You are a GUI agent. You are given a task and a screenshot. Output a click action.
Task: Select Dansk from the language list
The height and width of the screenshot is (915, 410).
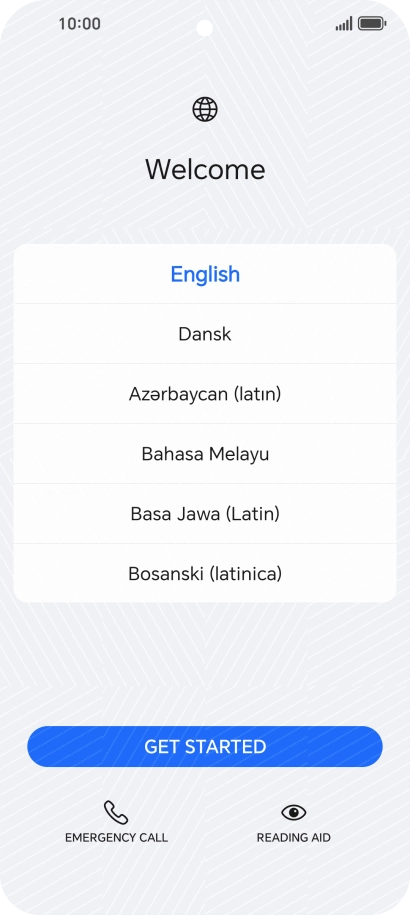(205, 334)
